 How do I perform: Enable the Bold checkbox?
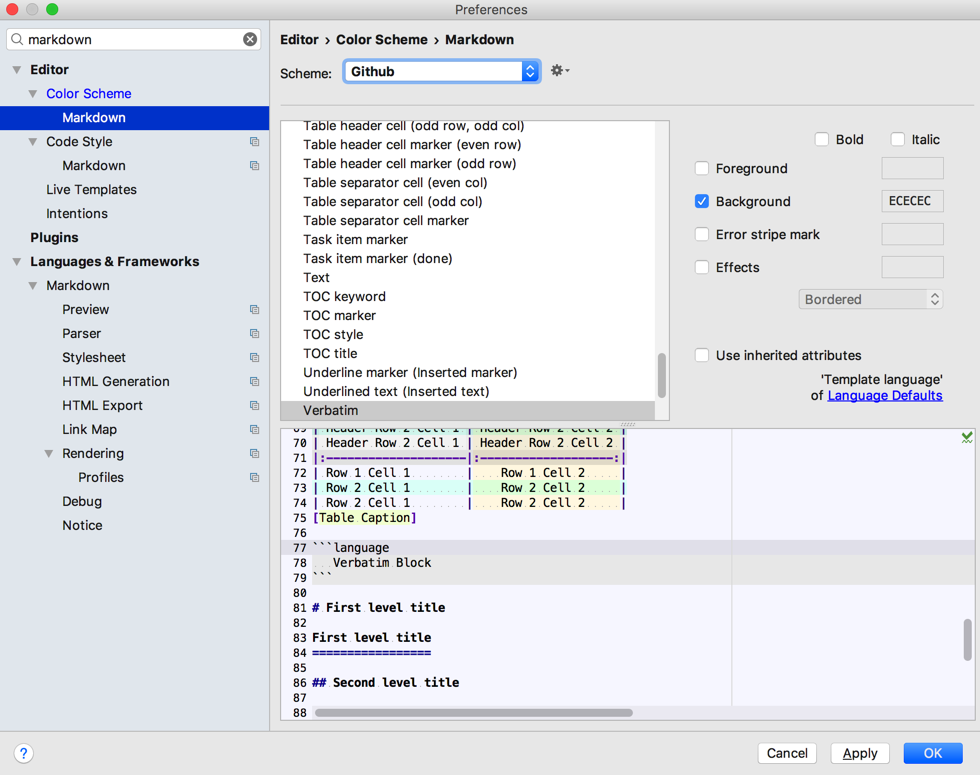tap(822, 140)
